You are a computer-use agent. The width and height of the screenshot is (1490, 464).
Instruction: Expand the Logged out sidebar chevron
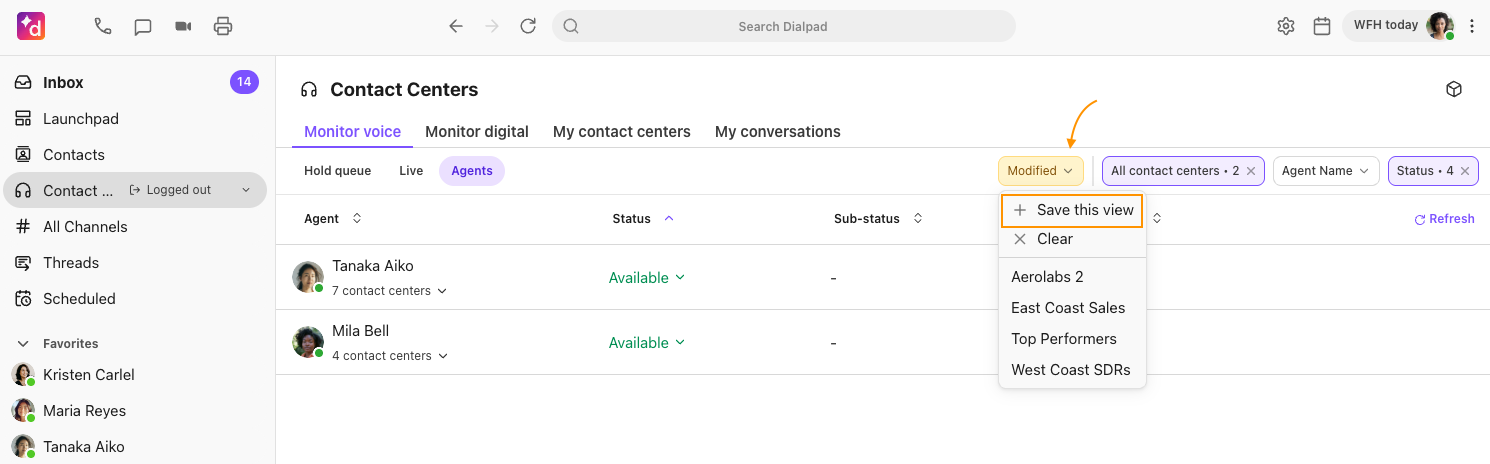[x=246, y=190]
